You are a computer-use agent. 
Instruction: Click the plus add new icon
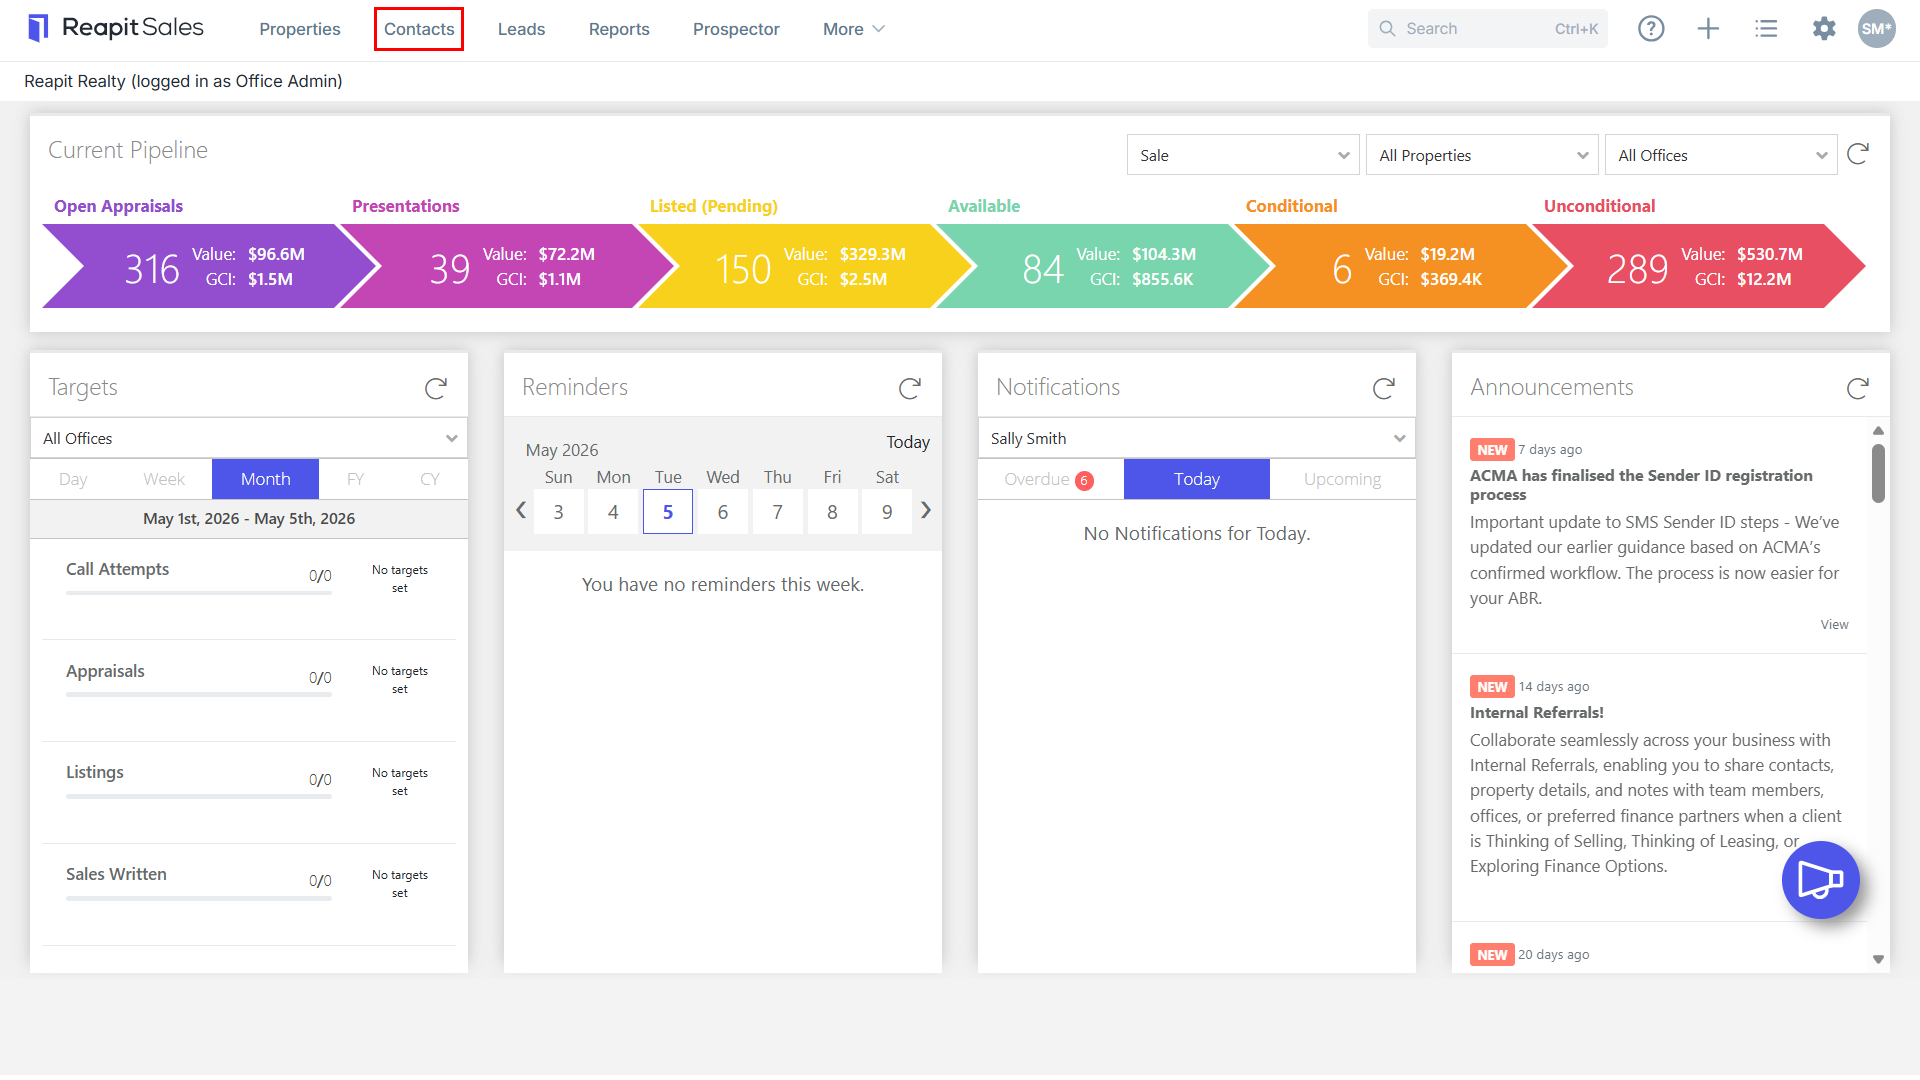click(x=1708, y=29)
